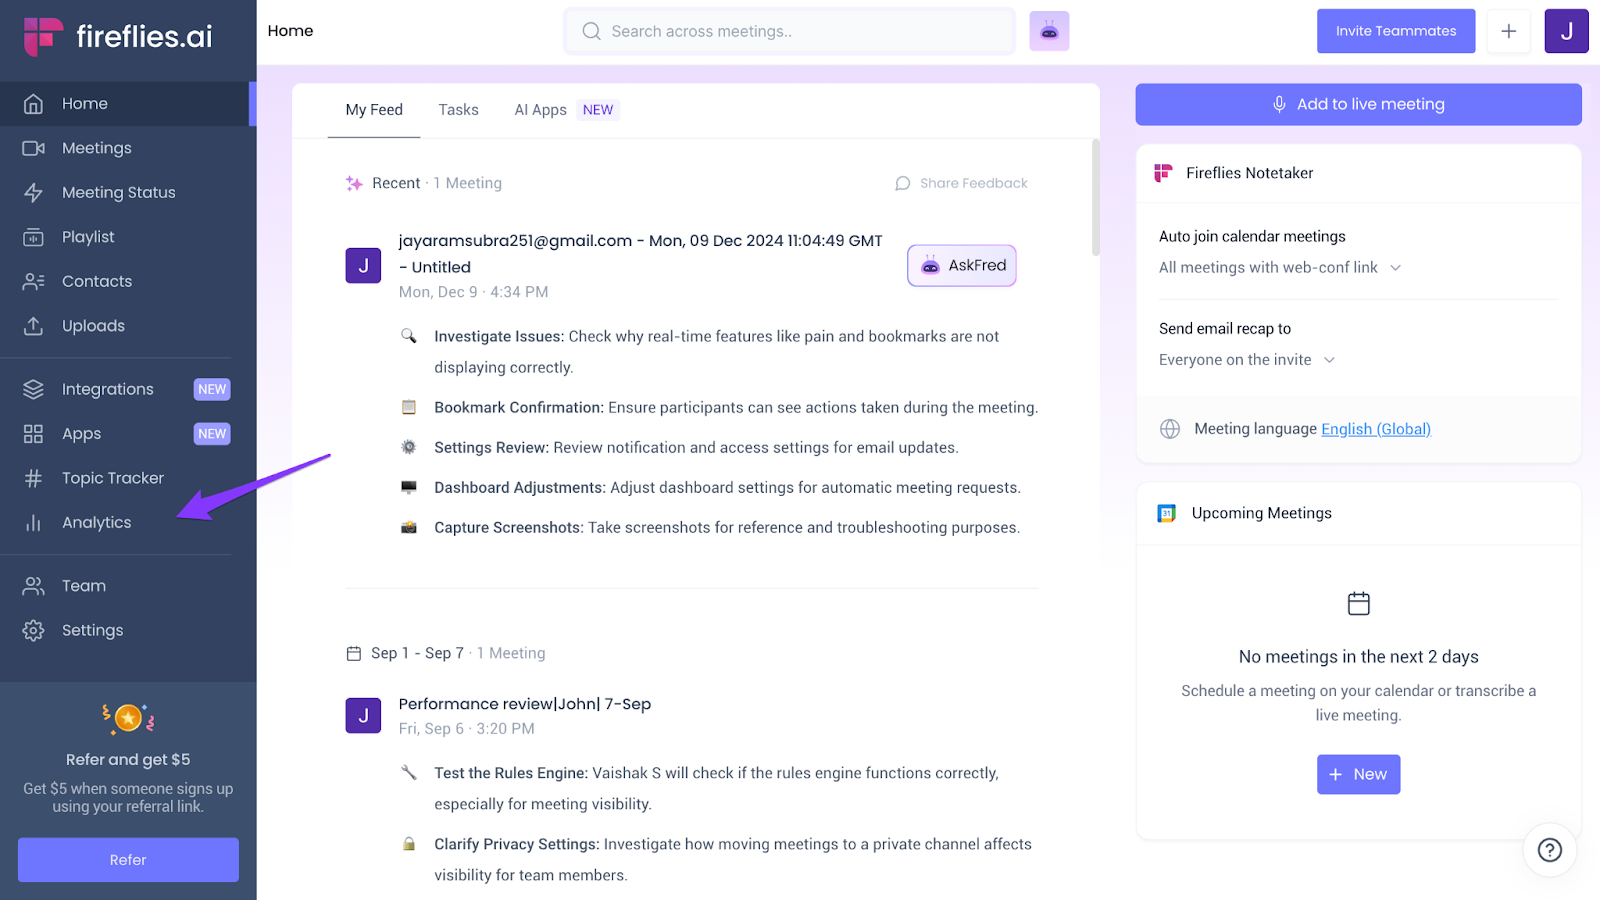Click the calendar icon beside Sep 1 - Sep 7
This screenshot has height=900, width=1600.
[354, 654]
